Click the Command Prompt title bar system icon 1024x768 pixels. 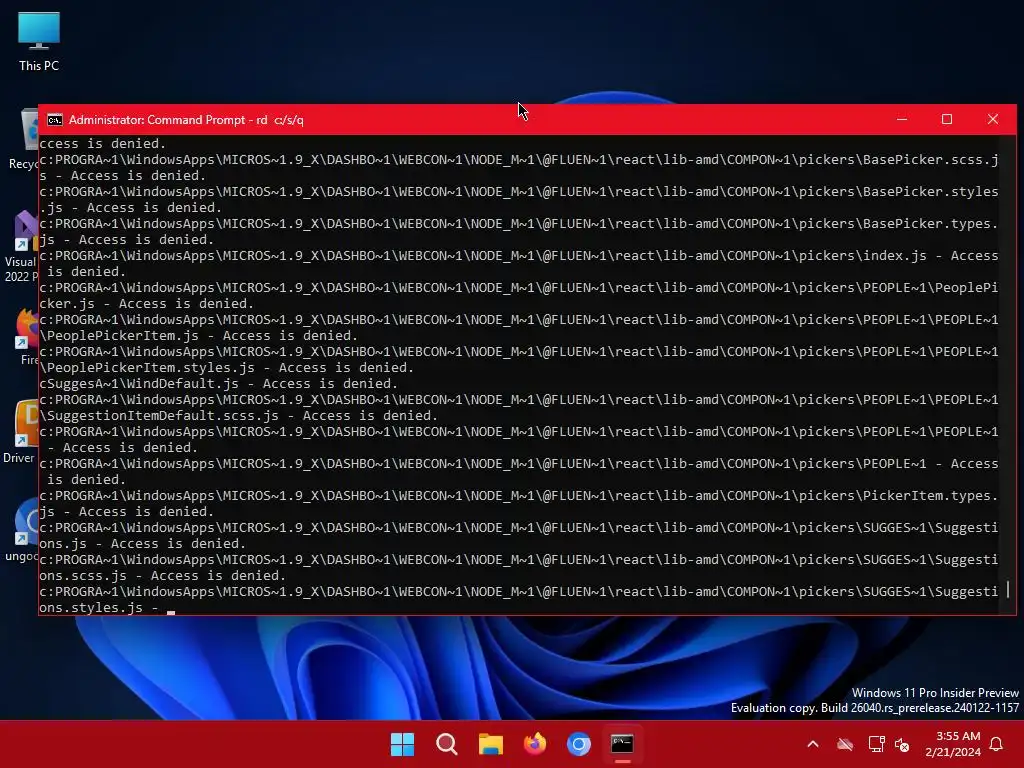pos(55,120)
